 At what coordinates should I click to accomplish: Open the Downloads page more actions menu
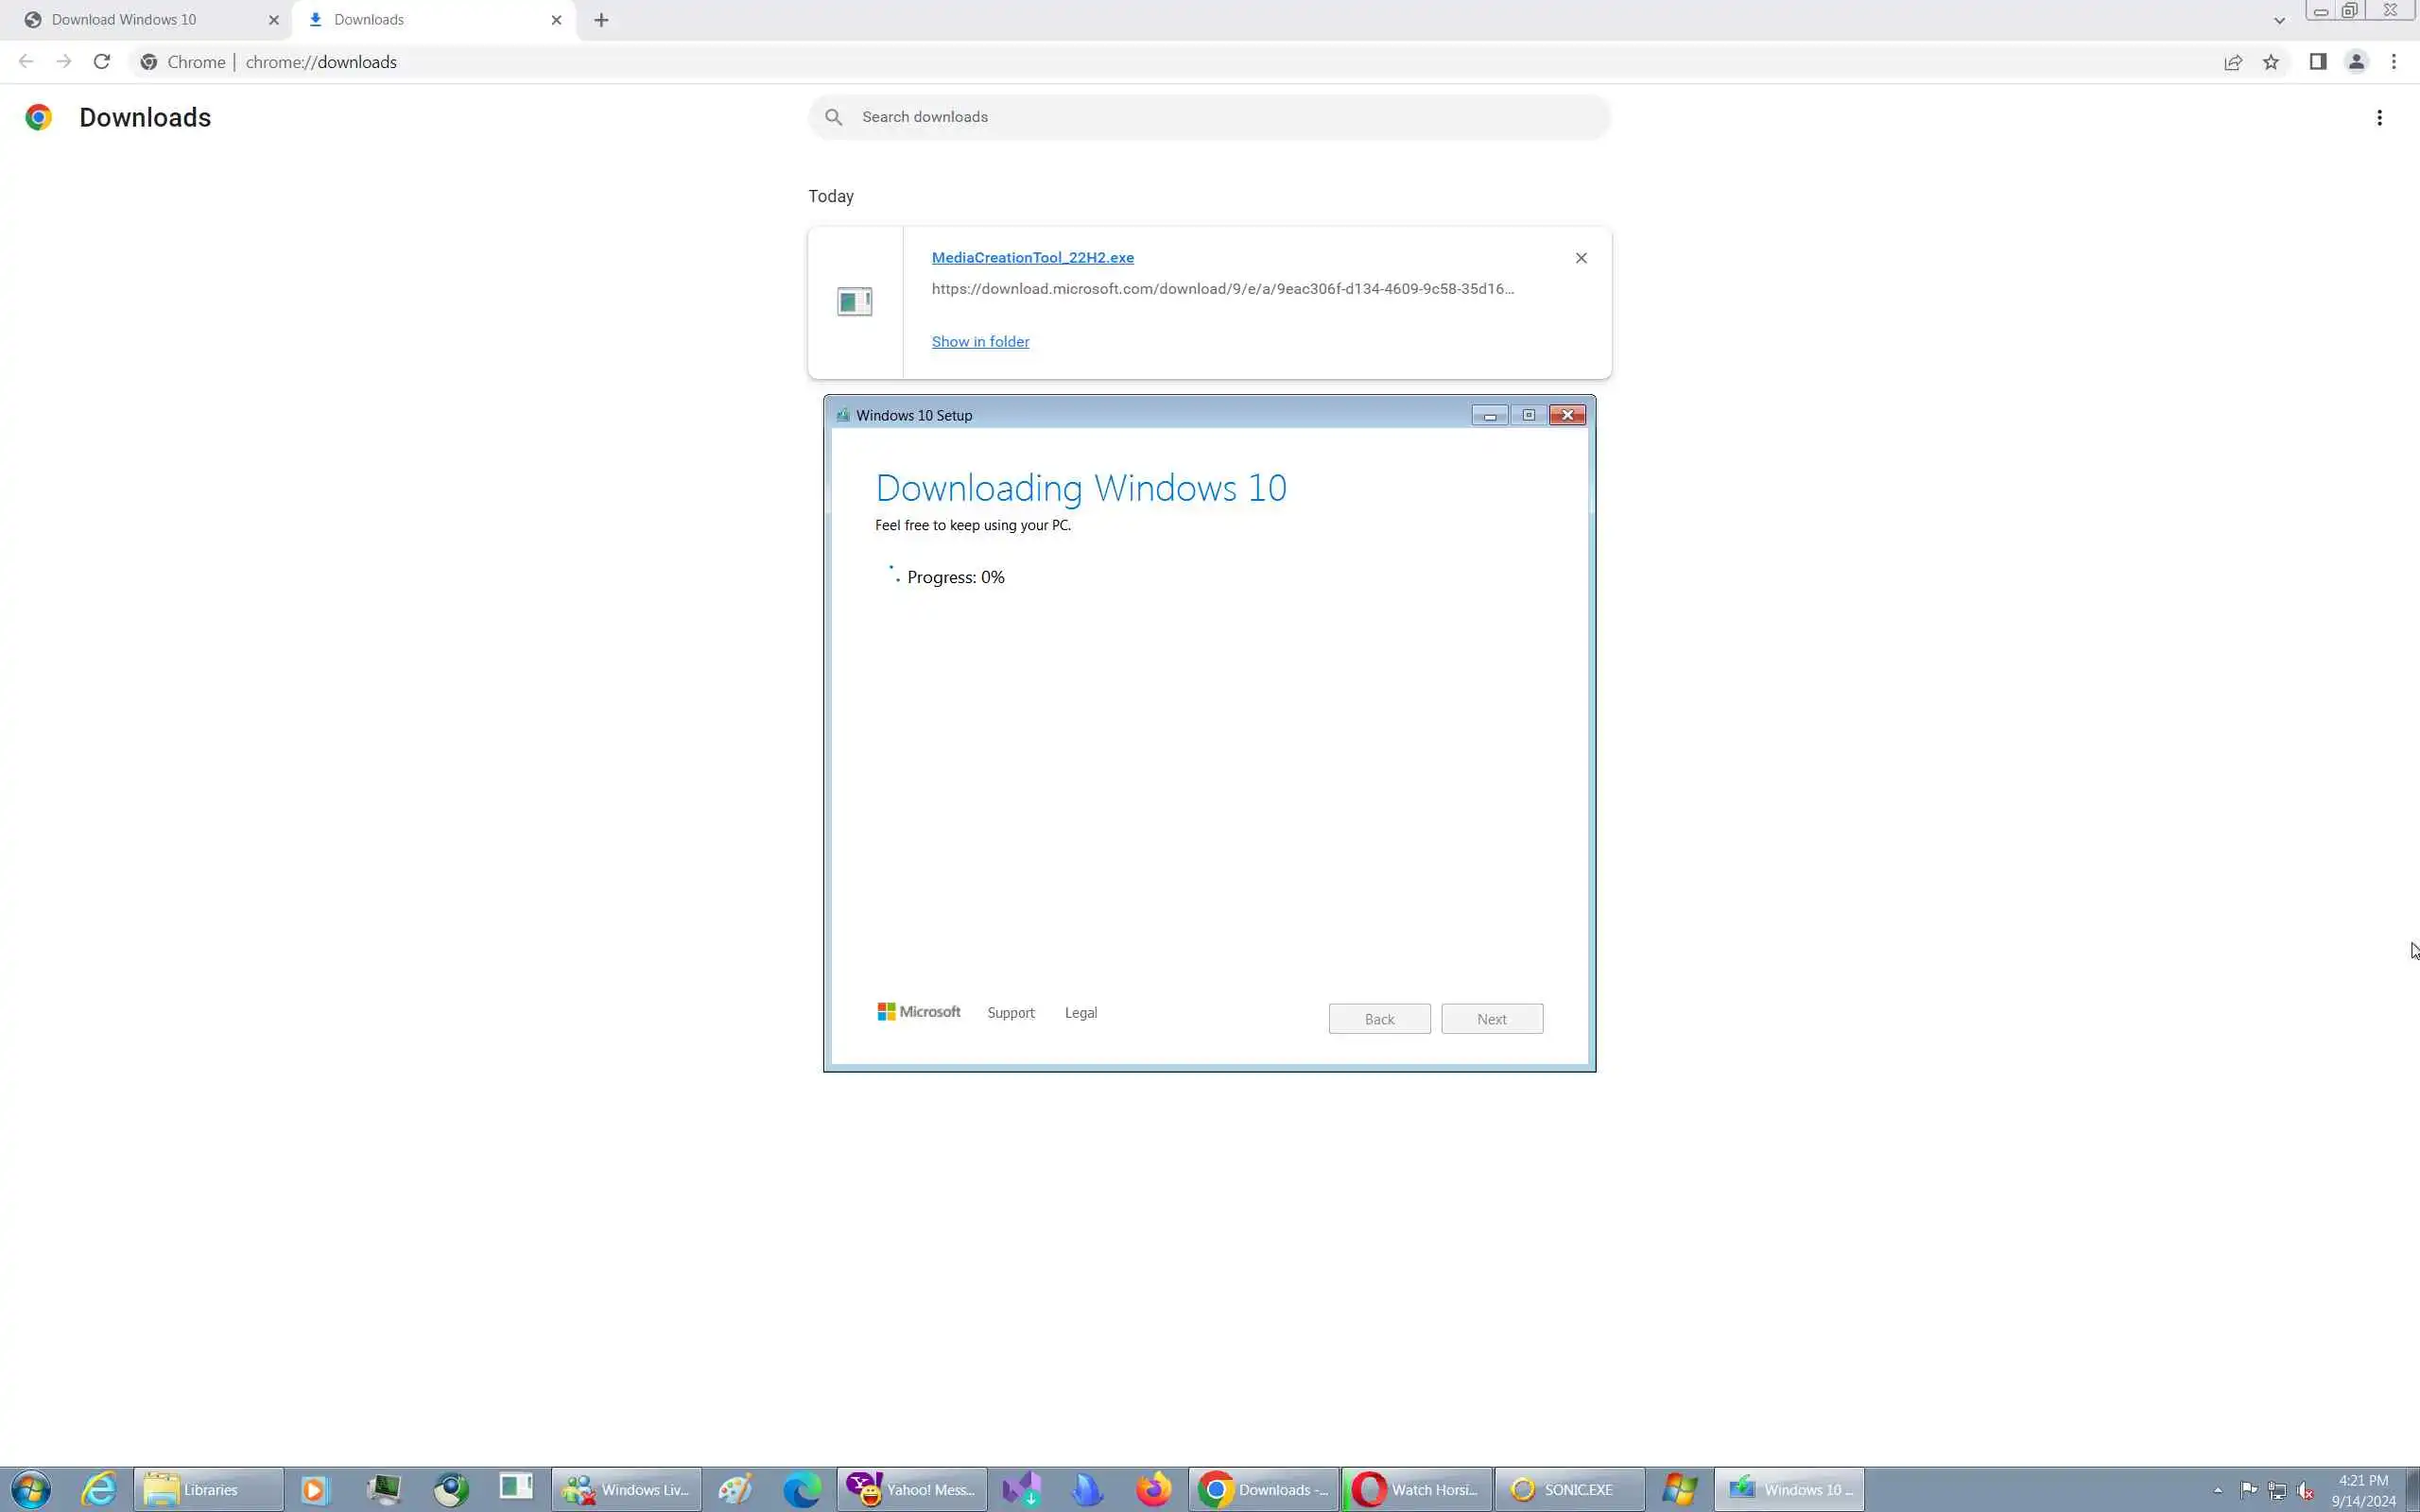[2379, 118]
